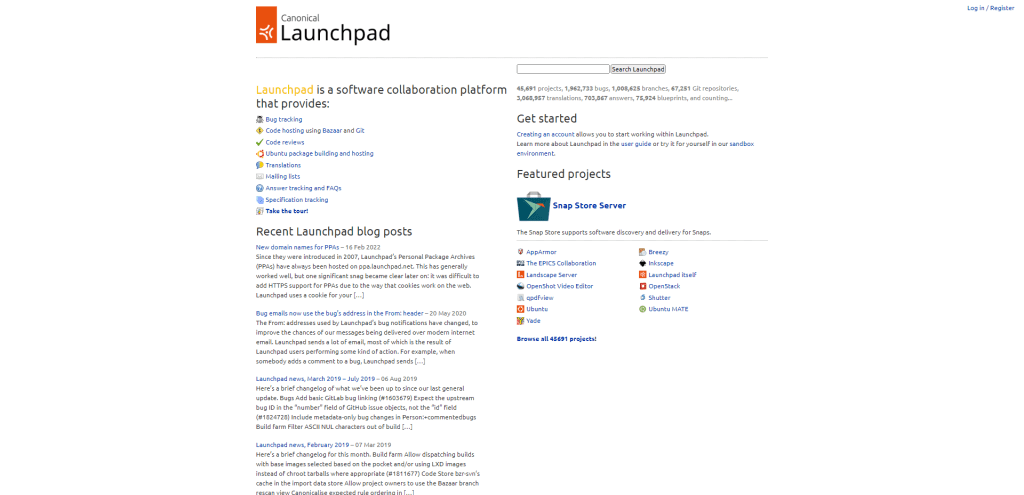Click the Launchpad word in the headline
The width and height of the screenshot is (1024, 495).
pyautogui.click(x=285, y=89)
